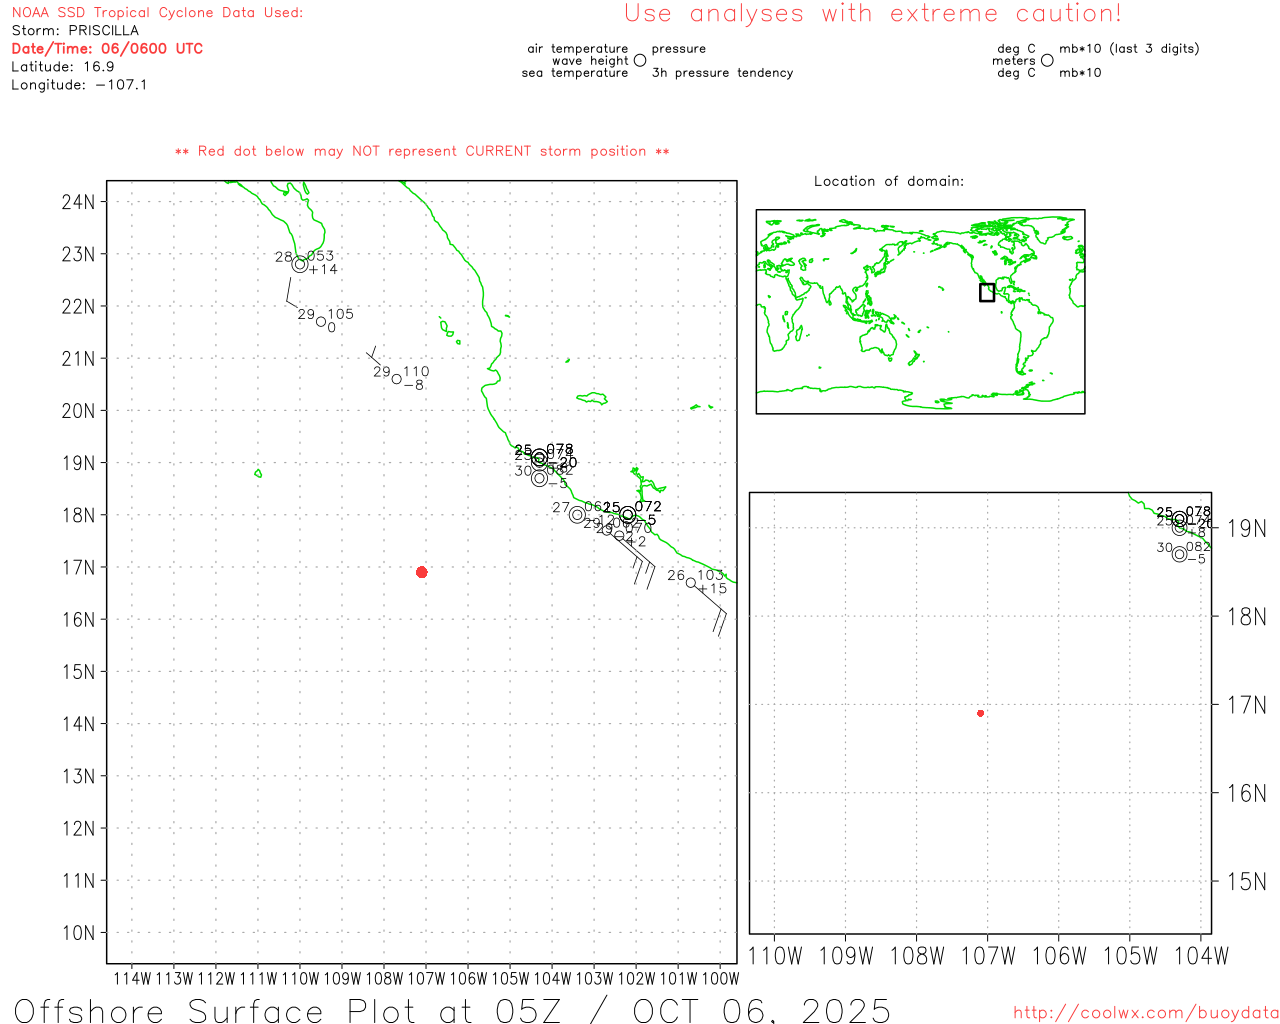Image resolution: width=1280 pixels, height=1024 pixels.
Task: Click the buoy circle labeled 29 110
Action: click(x=397, y=379)
